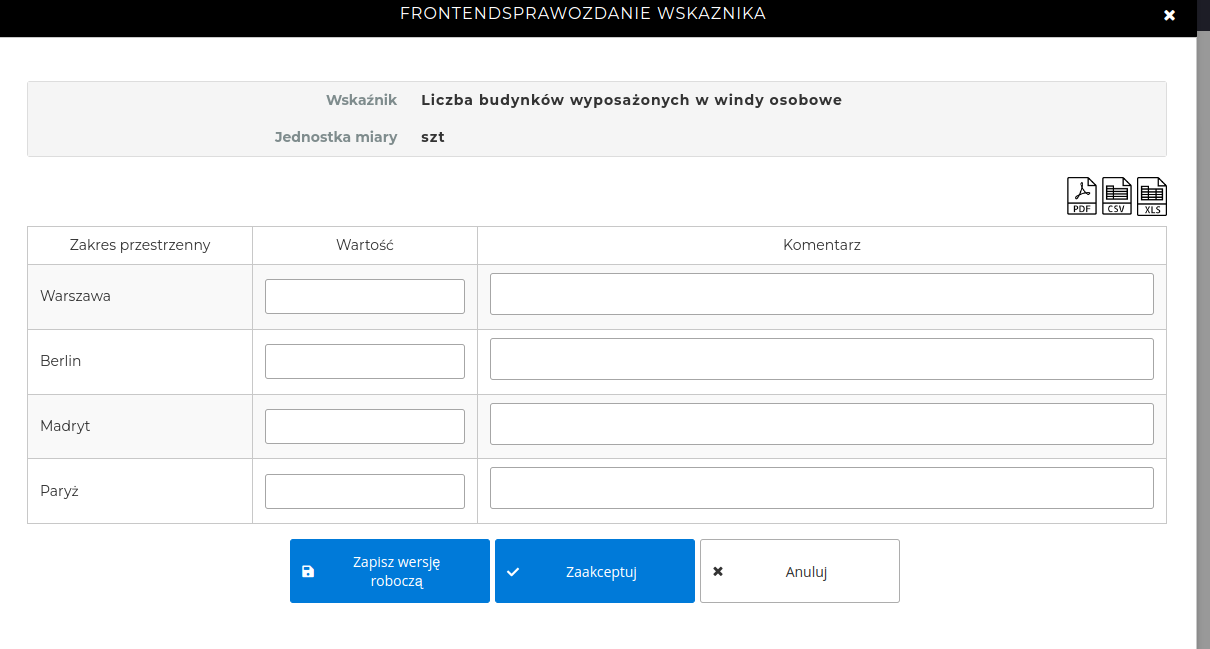This screenshot has width=1210, height=649.
Task: Click the vertical scrollbar on the right
Action: click(1203, 340)
